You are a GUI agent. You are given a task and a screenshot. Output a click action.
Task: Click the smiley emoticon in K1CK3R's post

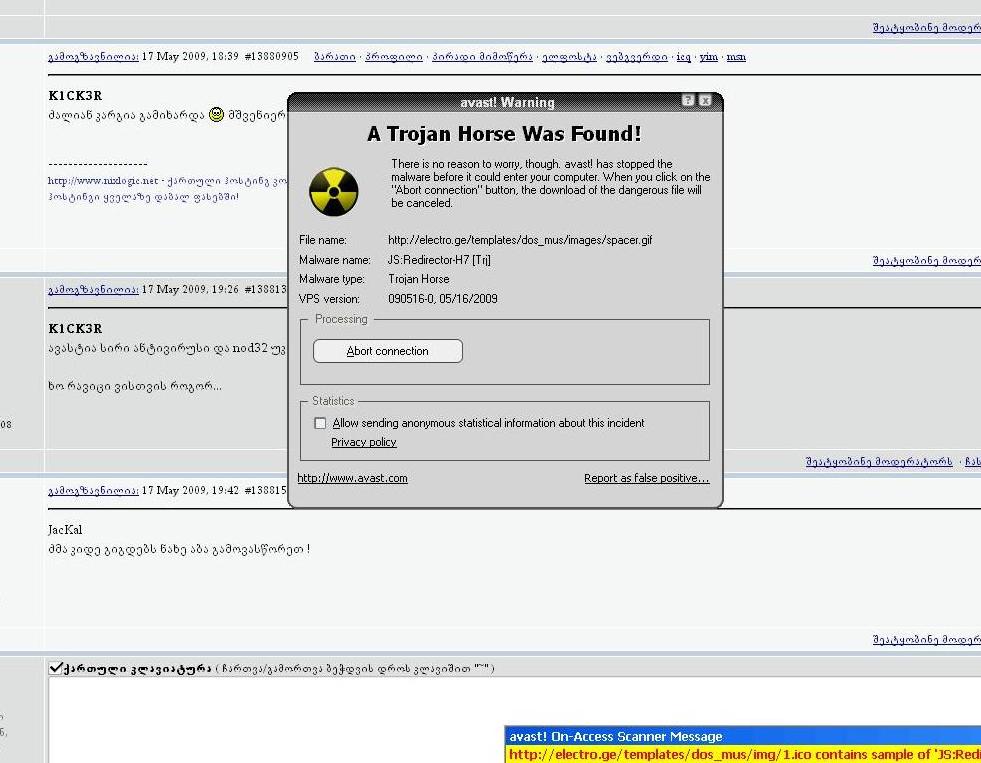pos(216,114)
